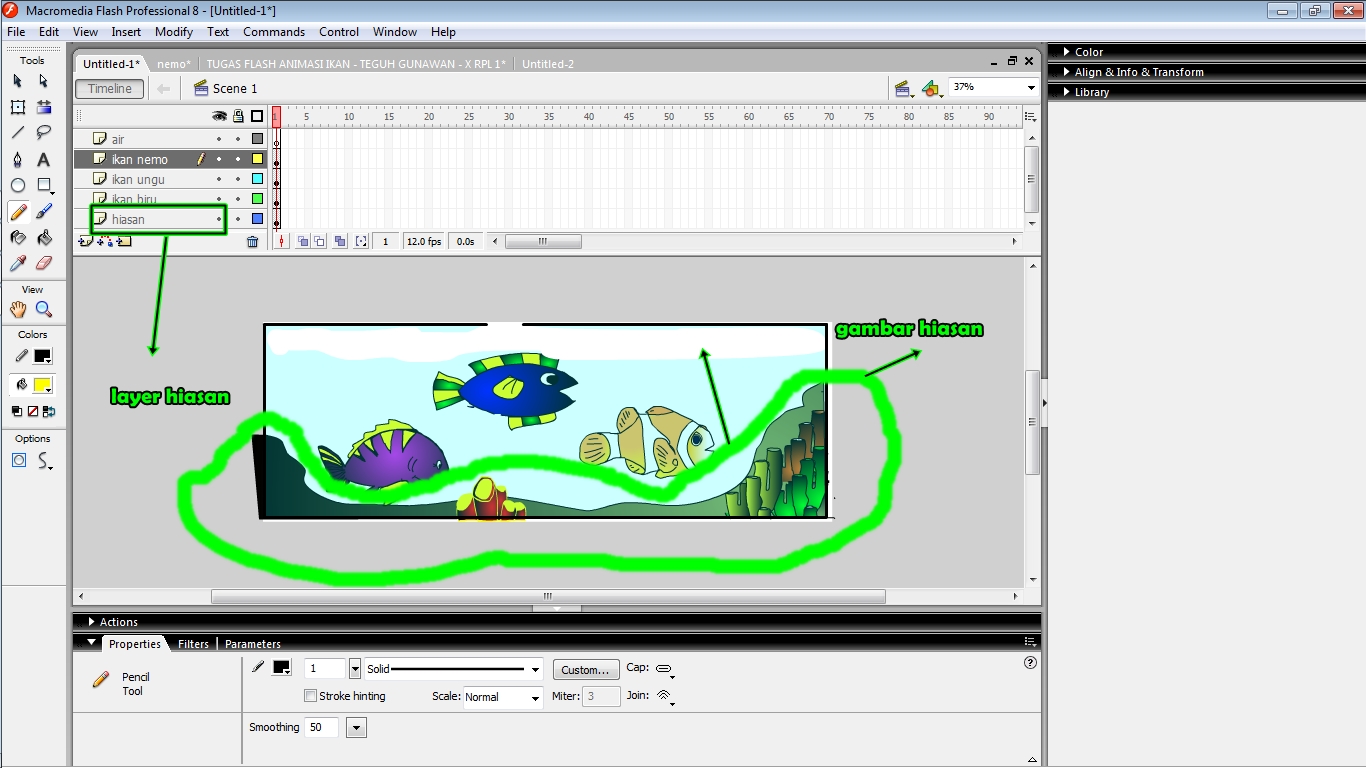This screenshot has height=768, width=1366.
Task: Select the Lasso tool
Action: coord(44,133)
